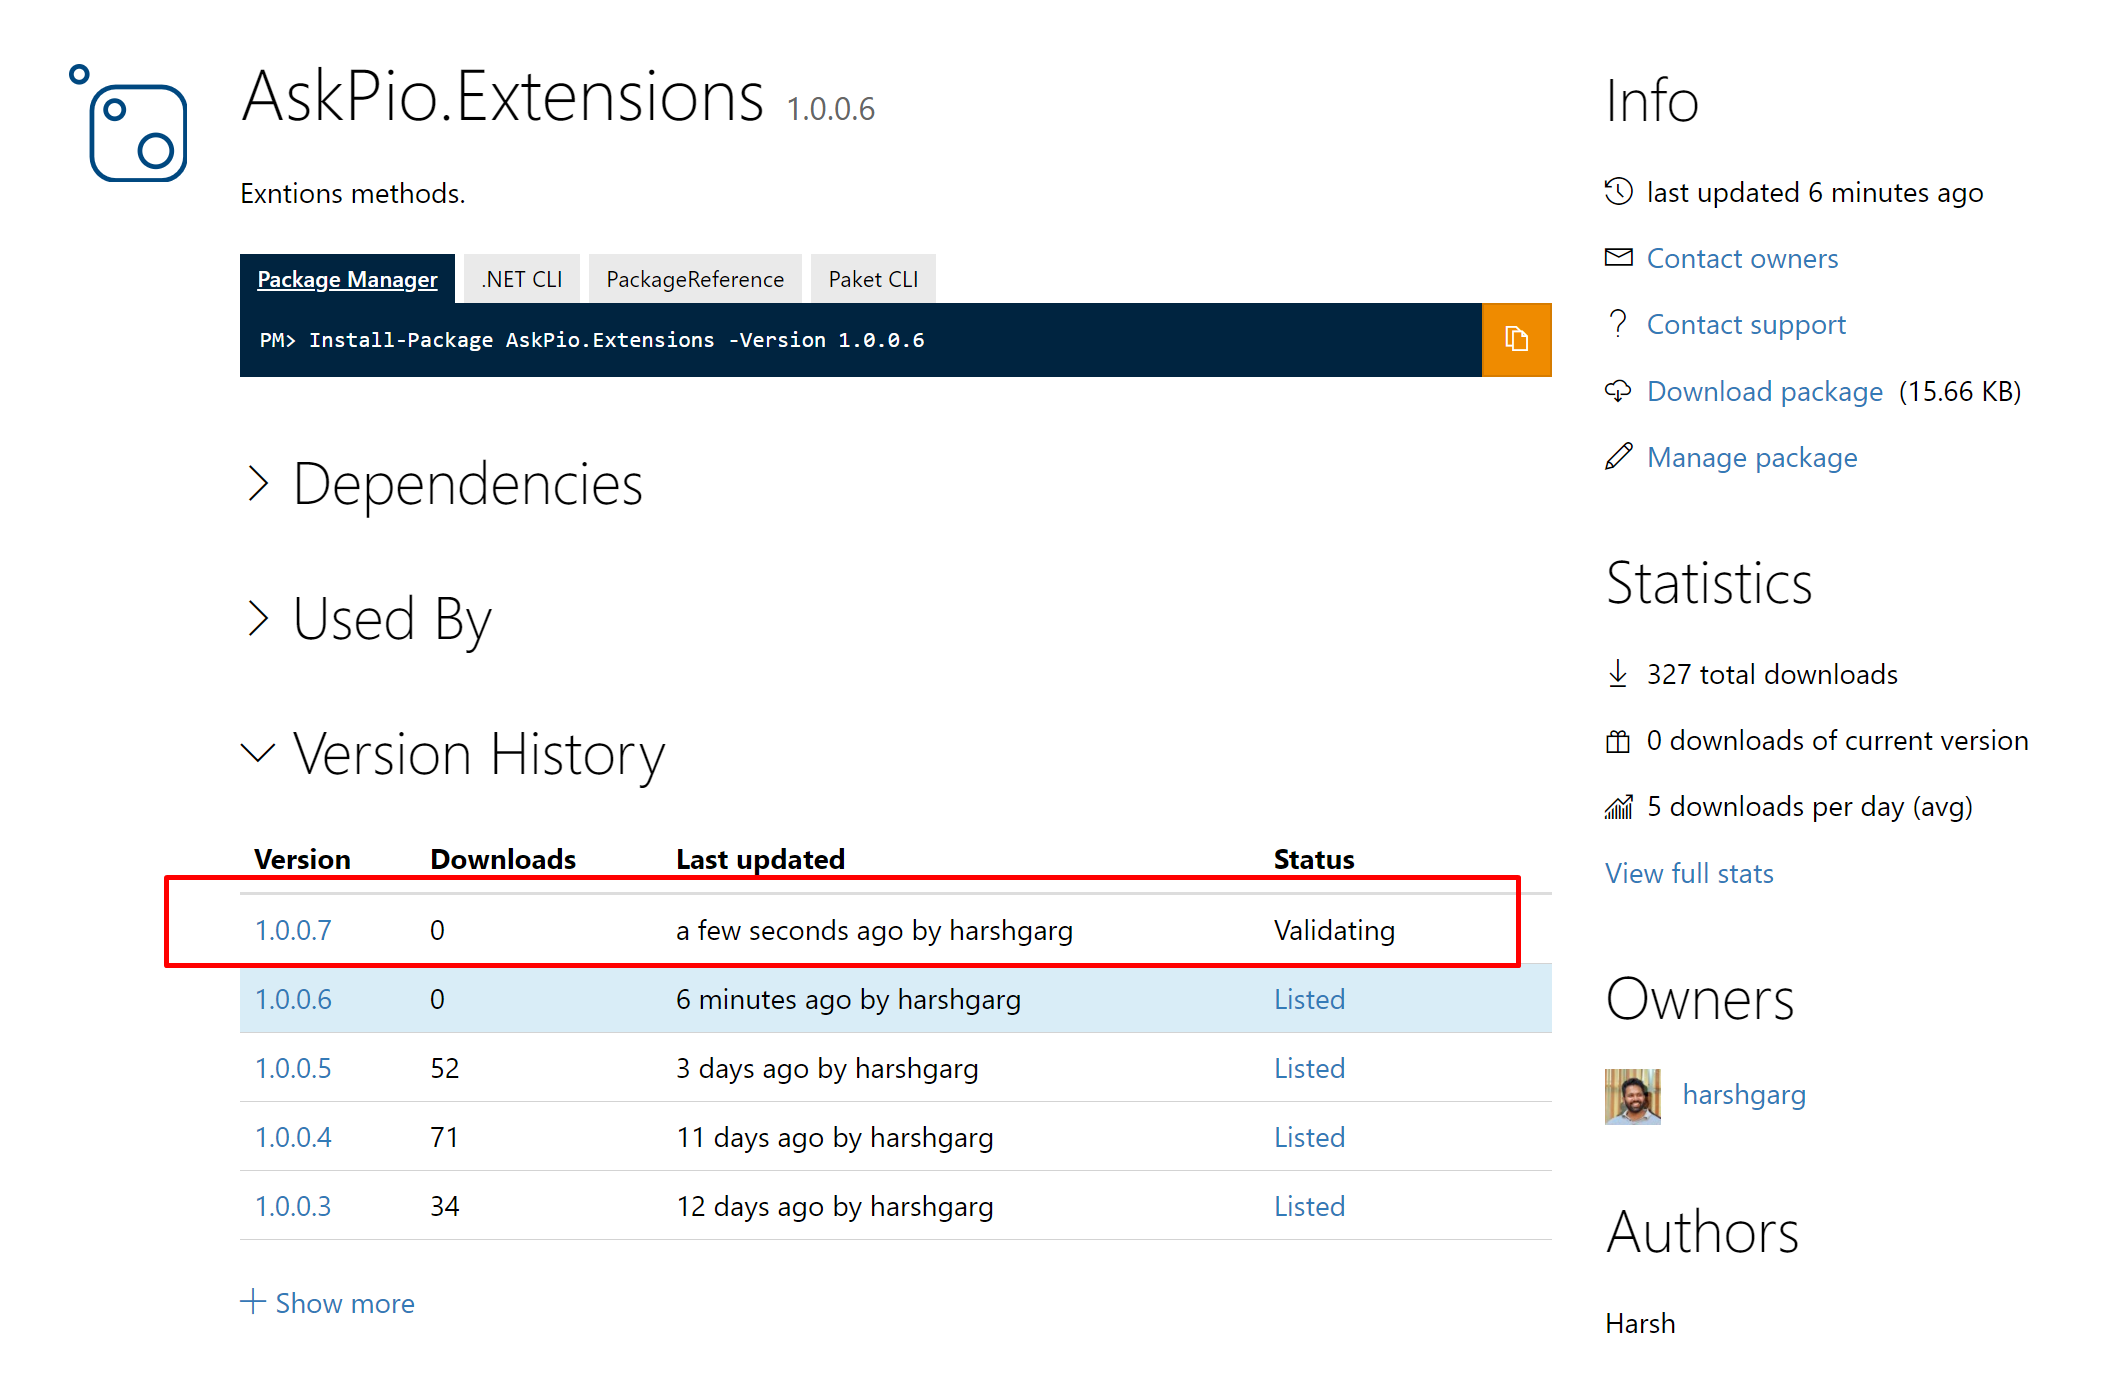
Task: Expand the Used By section
Action: click(x=258, y=619)
